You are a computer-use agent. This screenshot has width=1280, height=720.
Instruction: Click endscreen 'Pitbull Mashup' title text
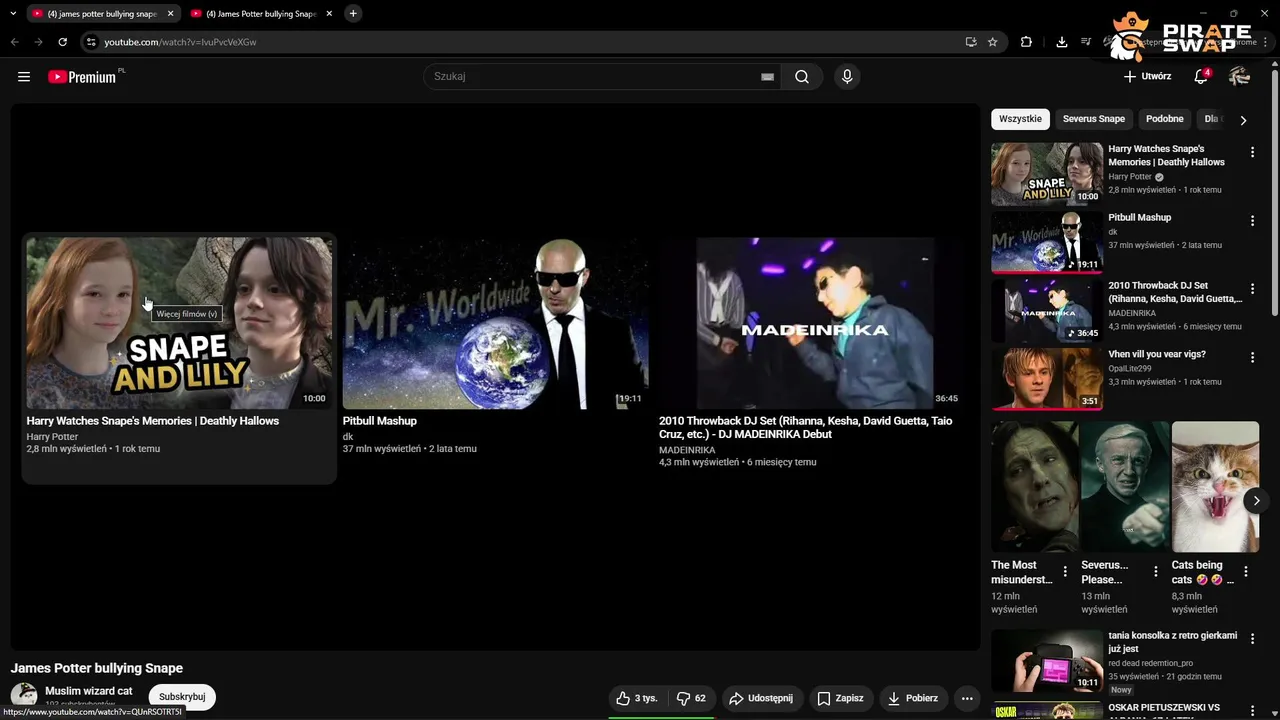coord(380,421)
